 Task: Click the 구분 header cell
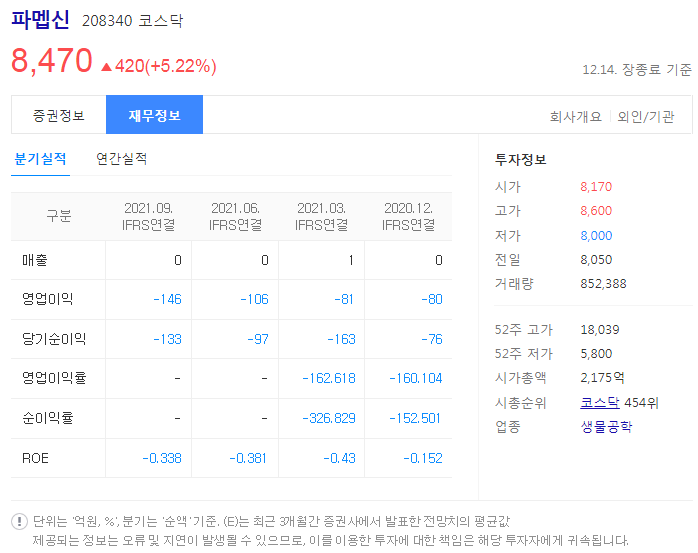59,216
